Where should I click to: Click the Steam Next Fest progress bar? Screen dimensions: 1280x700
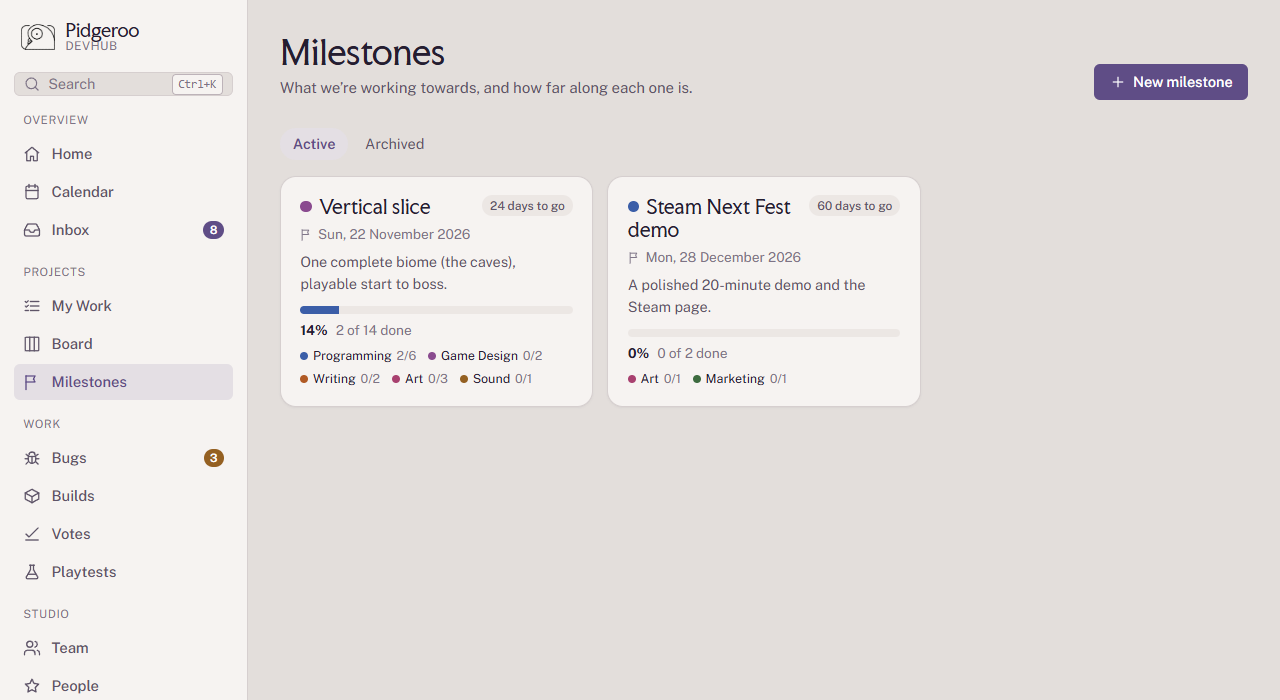click(x=764, y=333)
